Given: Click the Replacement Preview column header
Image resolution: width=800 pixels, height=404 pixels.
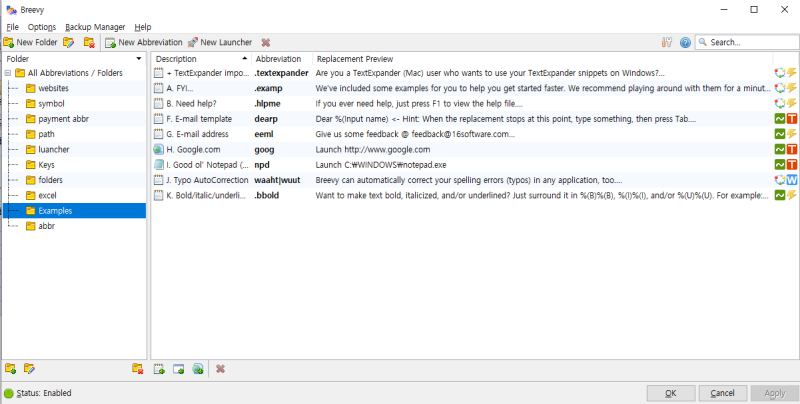Looking at the screenshot, I should [x=543, y=59].
